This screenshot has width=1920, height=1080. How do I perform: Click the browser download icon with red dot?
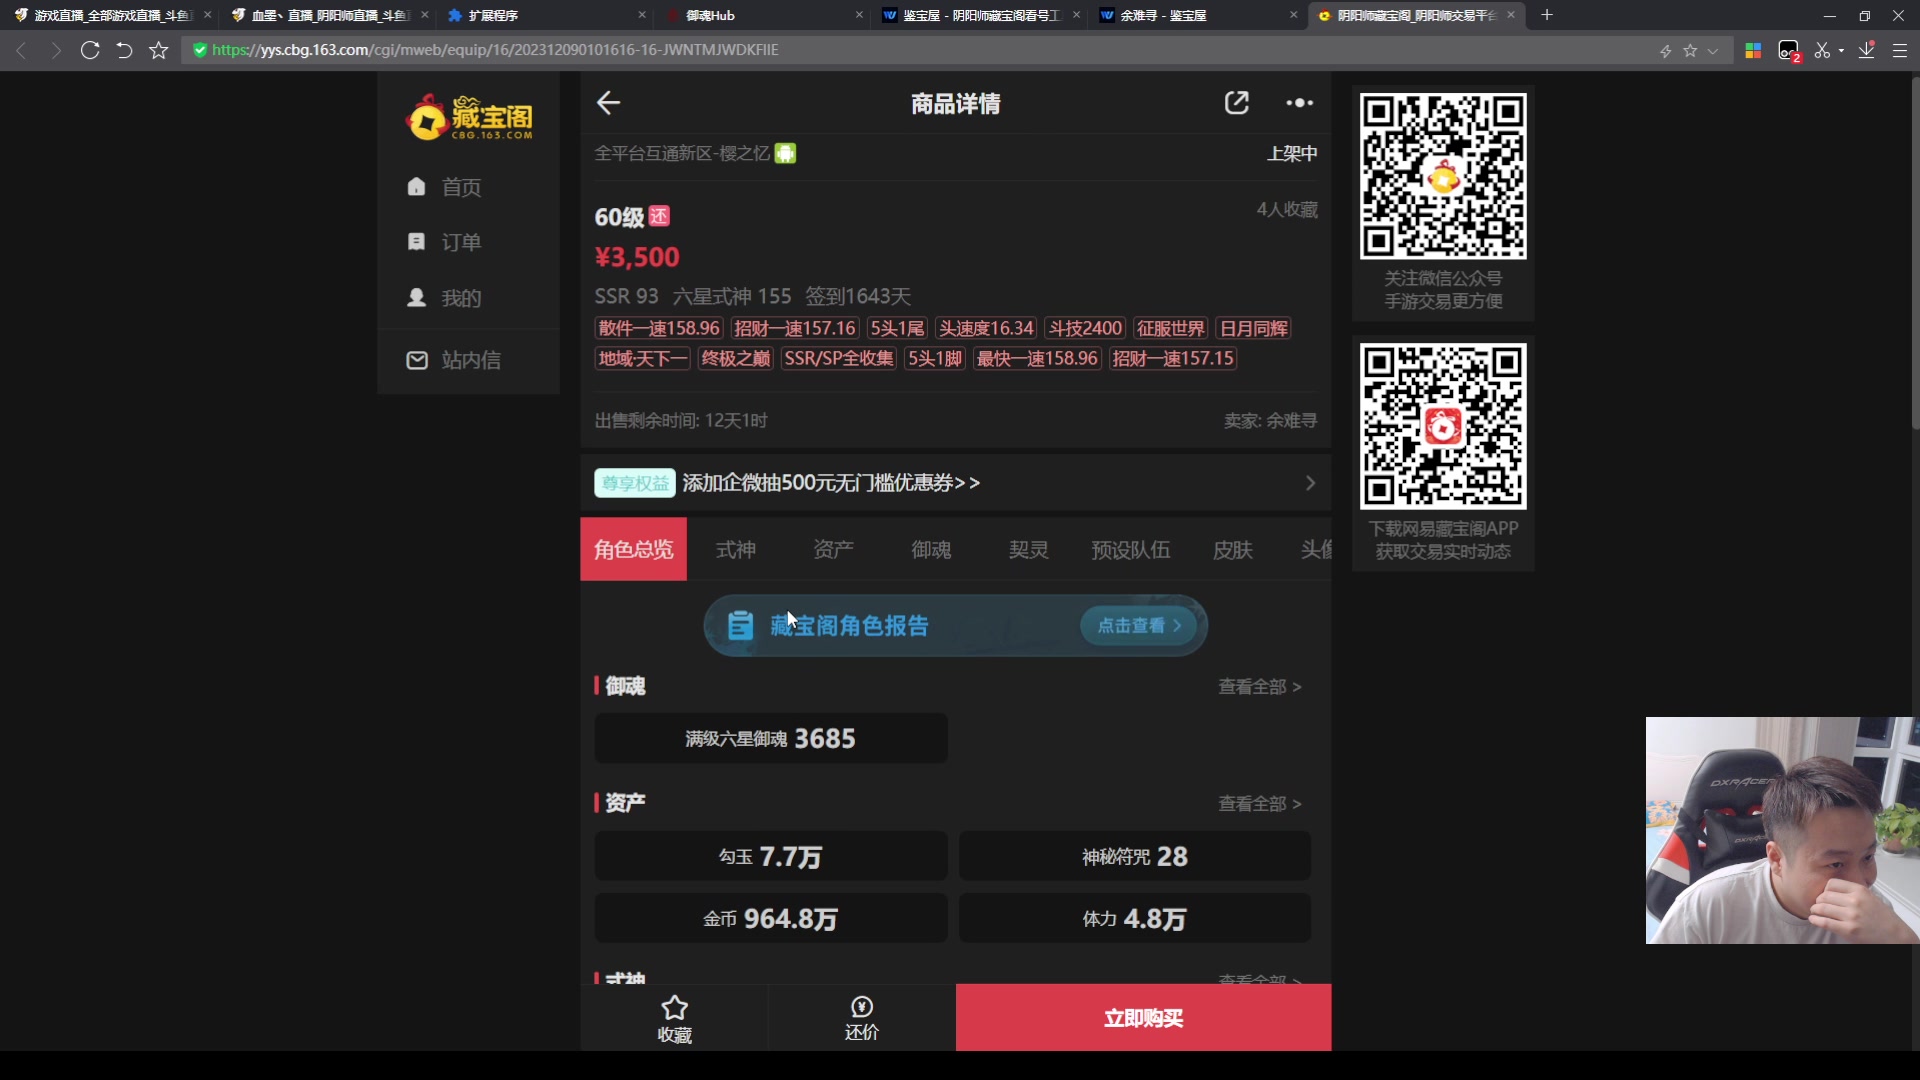click(1866, 50)
